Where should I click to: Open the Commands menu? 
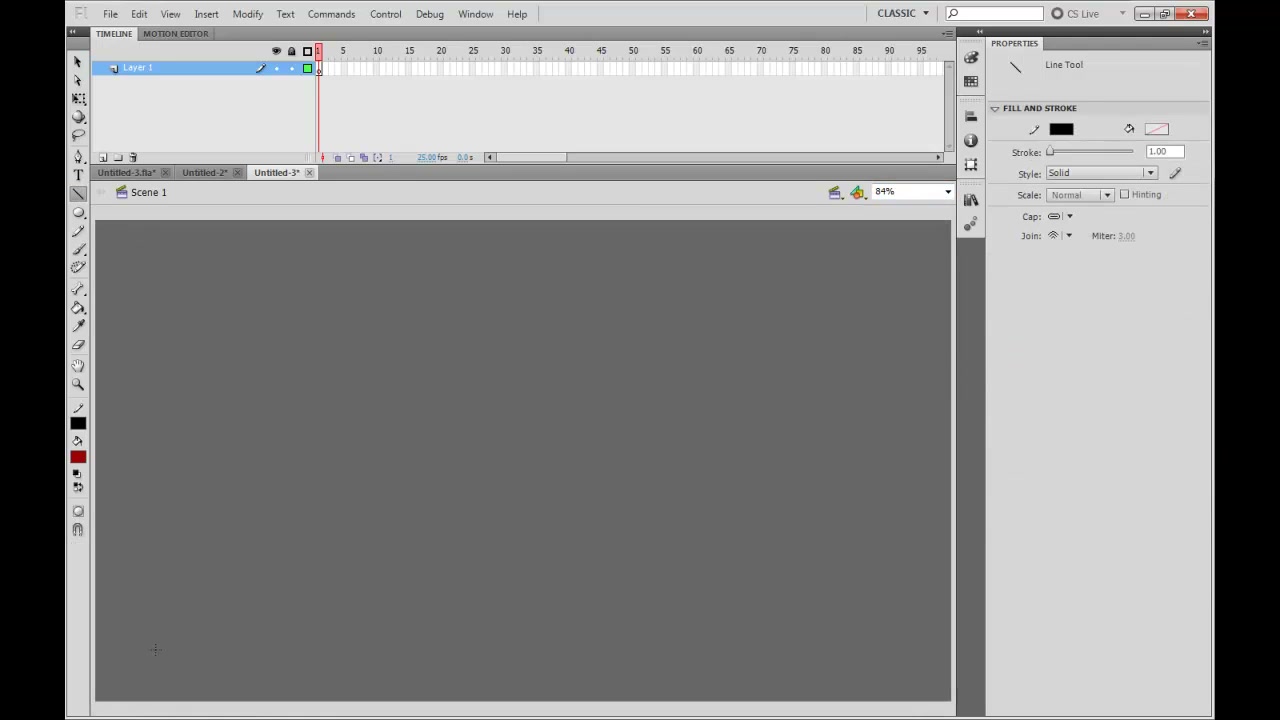331,14
